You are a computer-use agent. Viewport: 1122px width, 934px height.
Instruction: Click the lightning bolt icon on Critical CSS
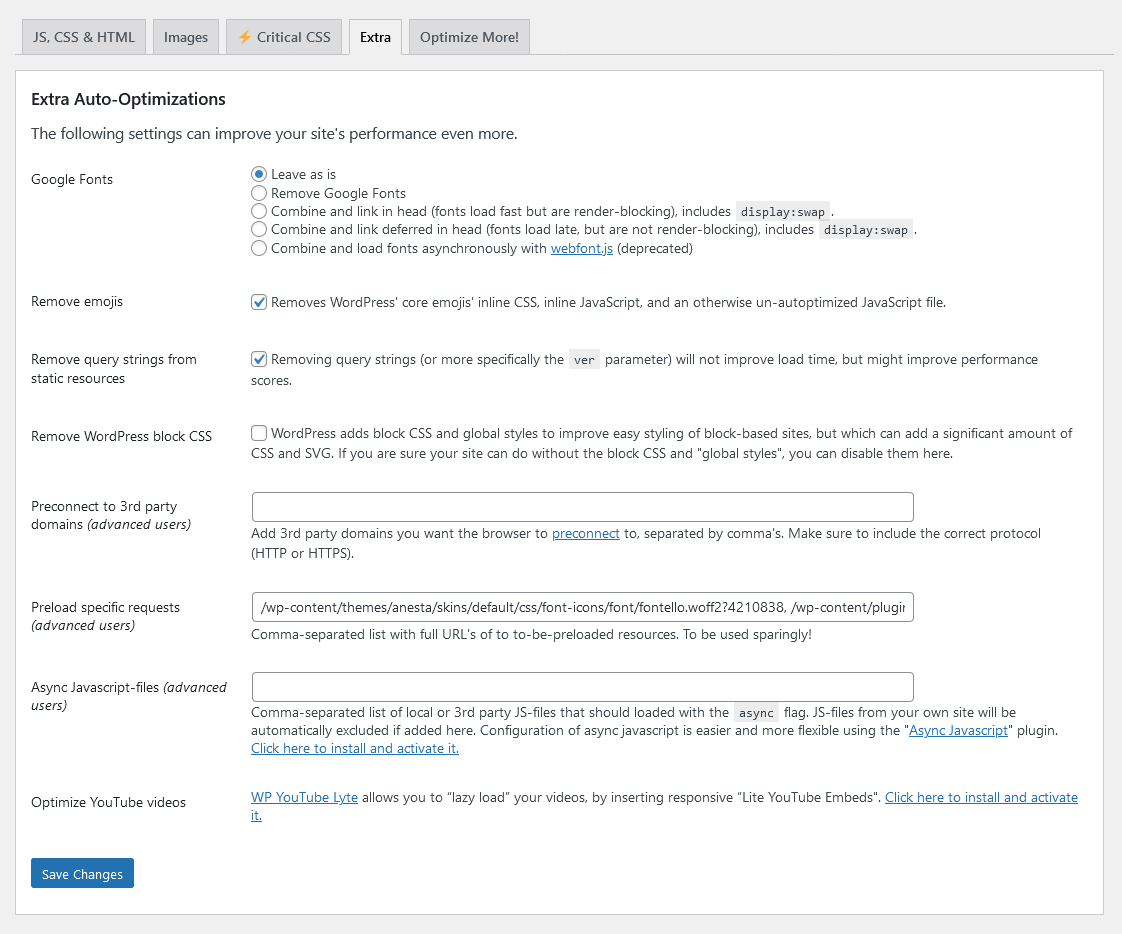coord(245,37)
